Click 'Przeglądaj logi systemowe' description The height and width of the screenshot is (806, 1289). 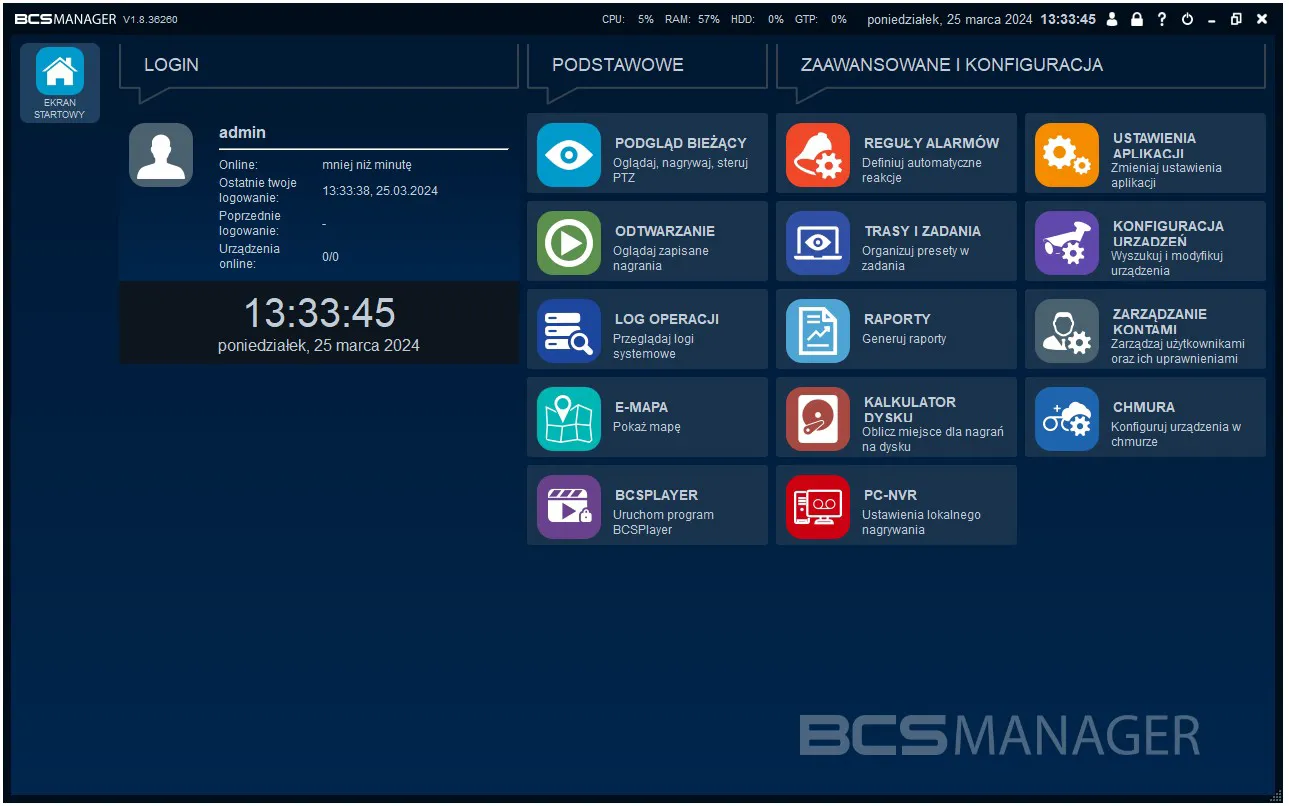(x=653, y=346)
